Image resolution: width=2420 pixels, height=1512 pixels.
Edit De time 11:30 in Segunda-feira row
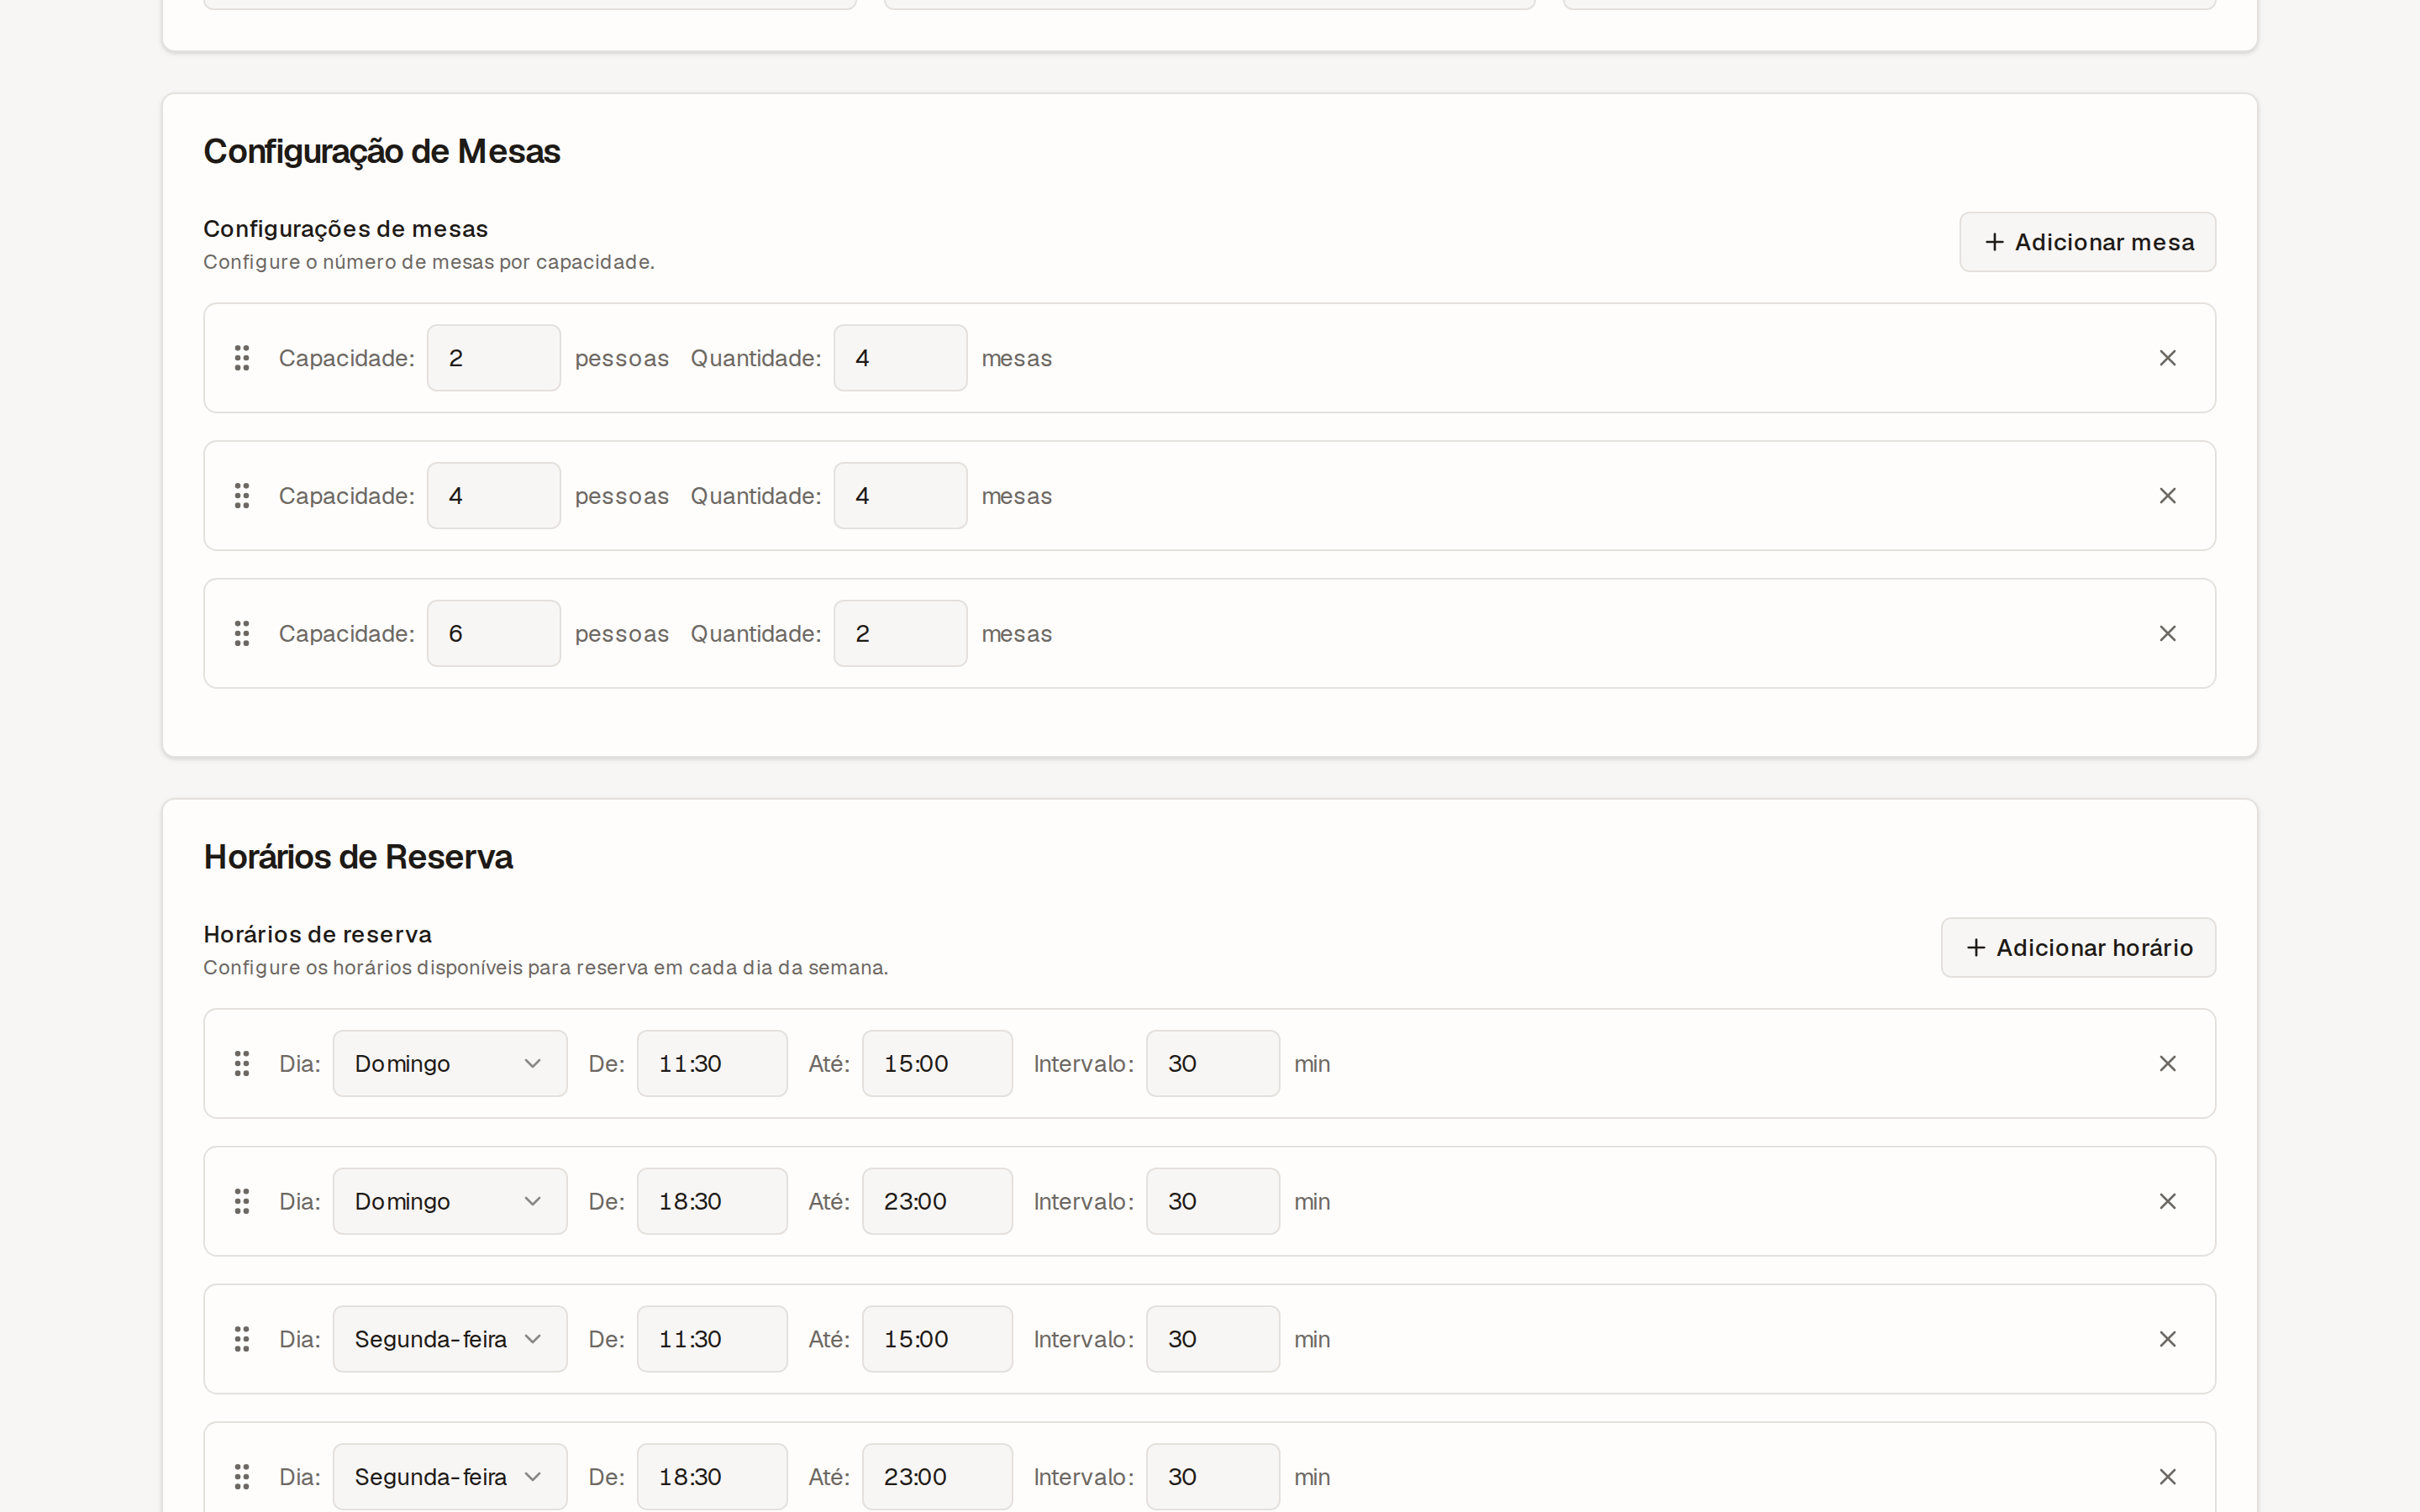tap(712, 1340)
